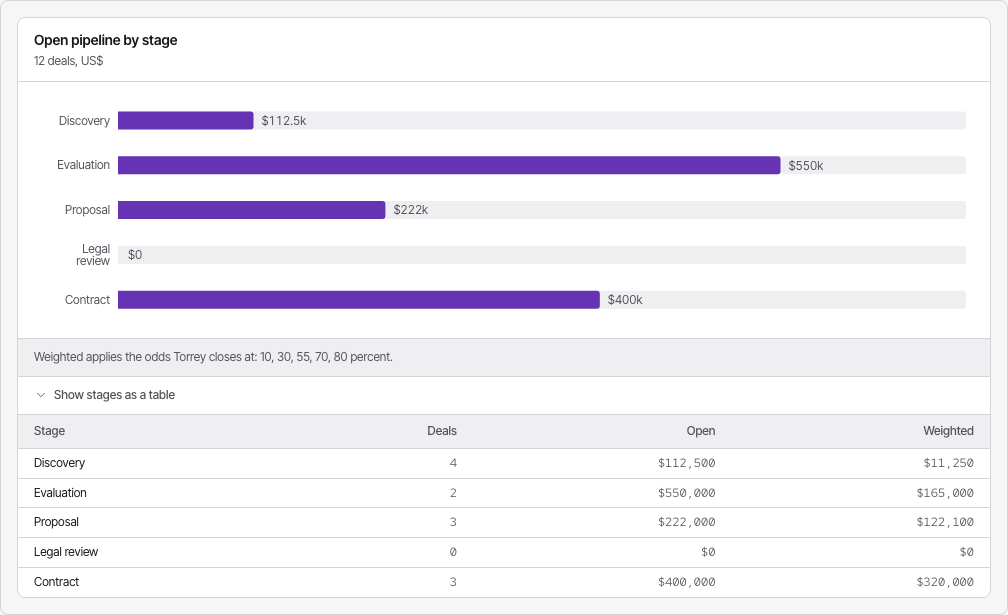Screen dimensions: 1008x615
Task: Click the Weighted column header
Action: click(948, 431)
